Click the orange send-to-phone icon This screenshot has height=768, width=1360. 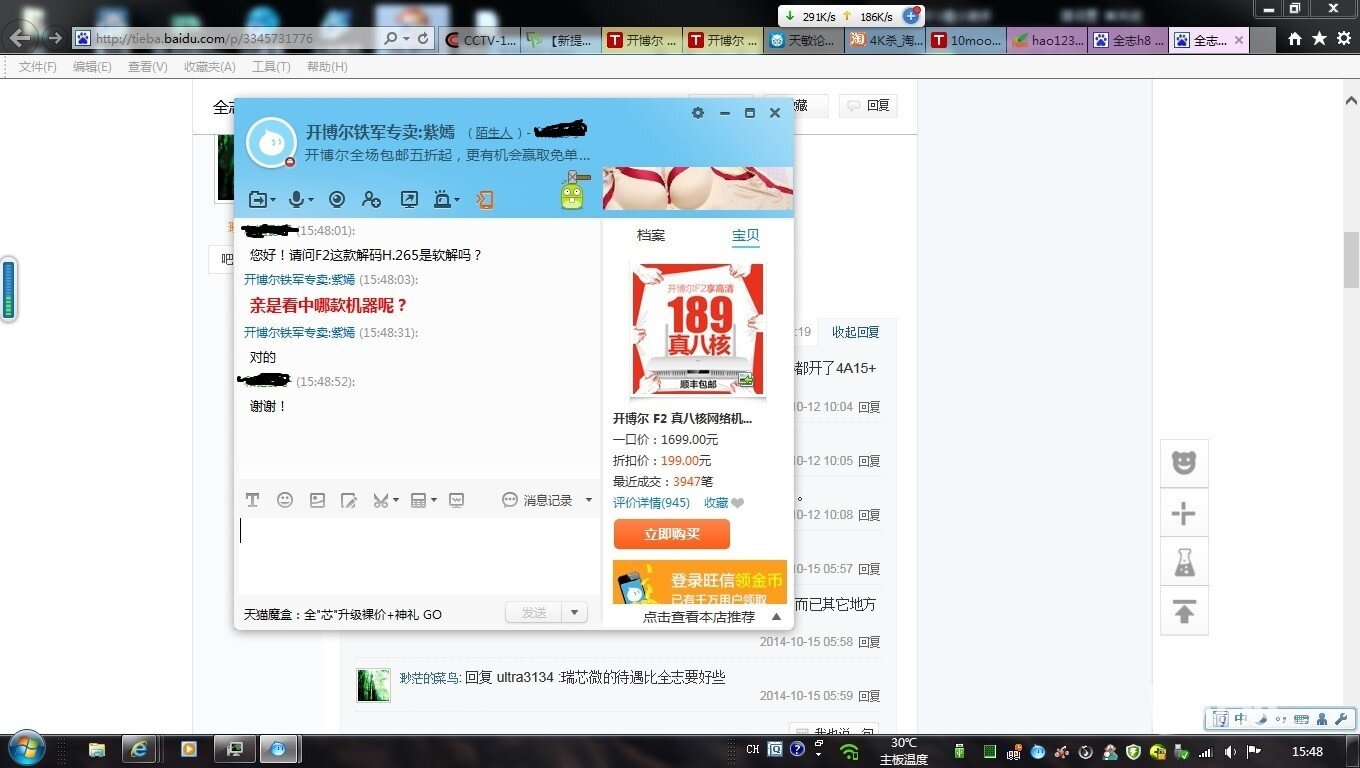click(484, 199)
